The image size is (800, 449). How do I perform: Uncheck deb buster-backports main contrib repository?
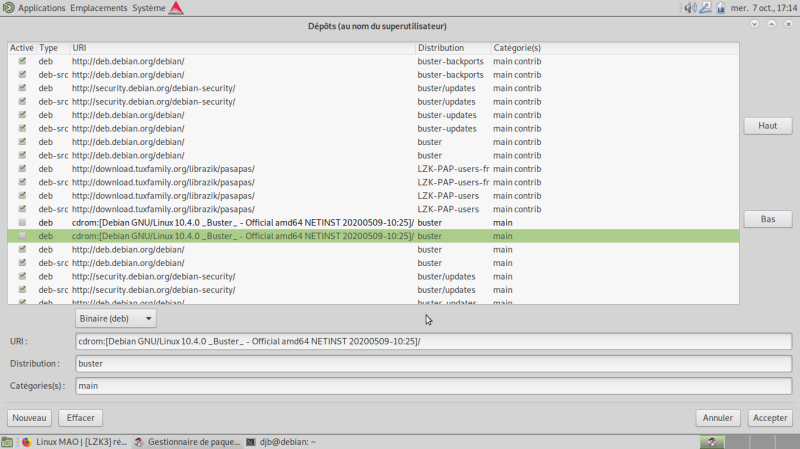(x=22, y=61)
